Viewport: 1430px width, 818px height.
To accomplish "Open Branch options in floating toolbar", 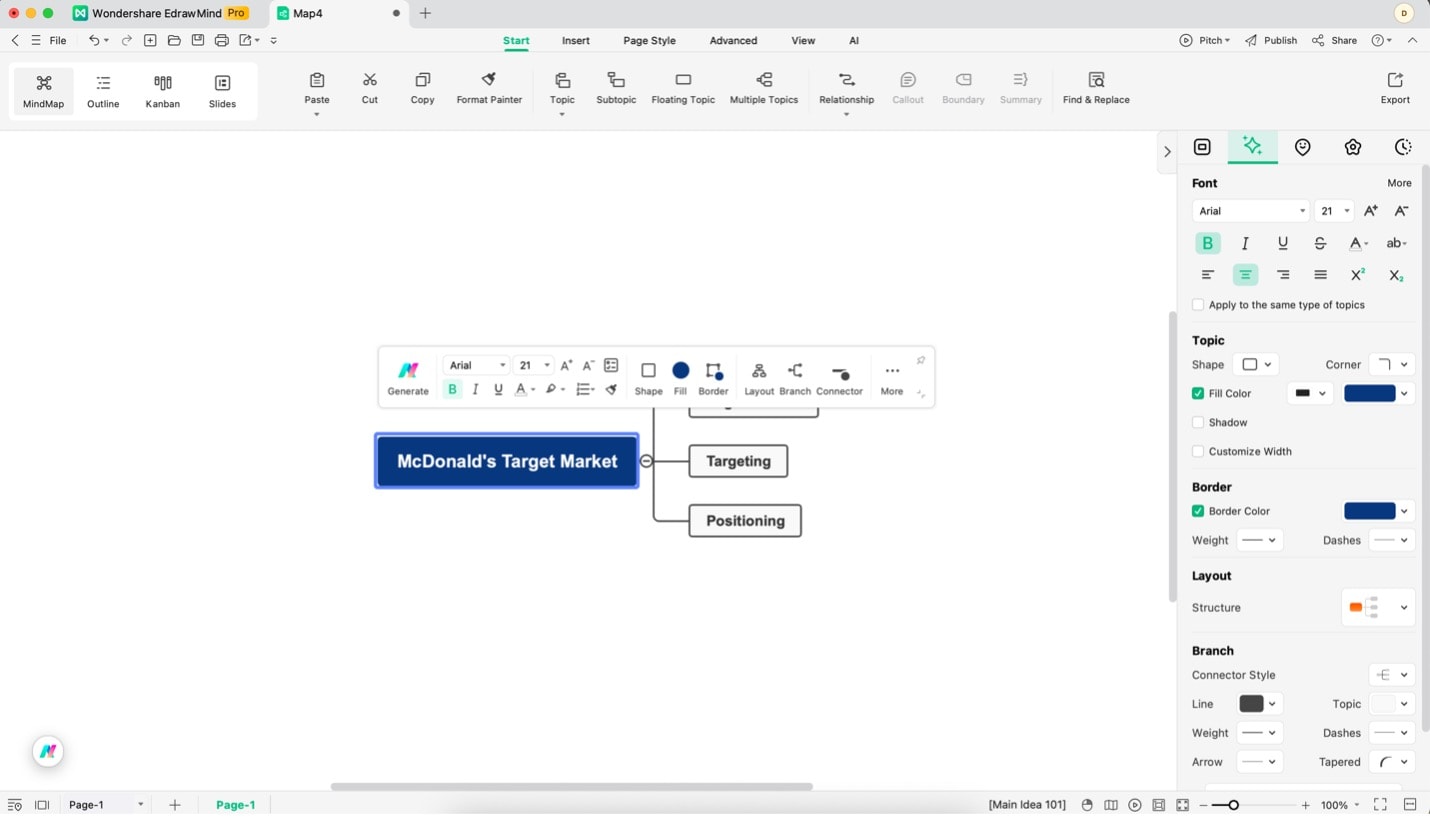I will coord(795,378).
